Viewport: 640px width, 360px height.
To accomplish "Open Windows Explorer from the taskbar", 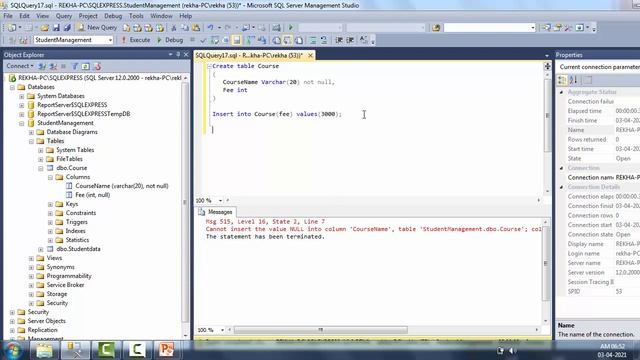I will [x=44, y=350].
